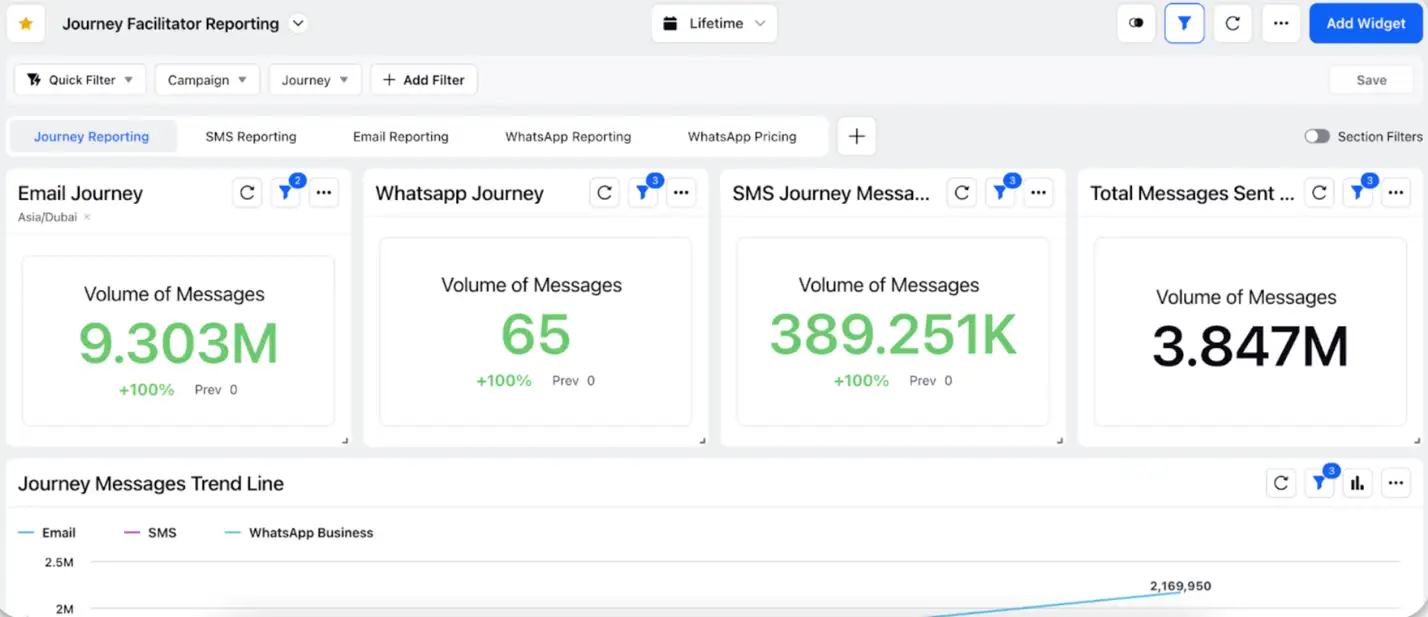Toggle the Email series in chart legend
This screenshot has height=617, width=1428.
[x=47, y=533]
